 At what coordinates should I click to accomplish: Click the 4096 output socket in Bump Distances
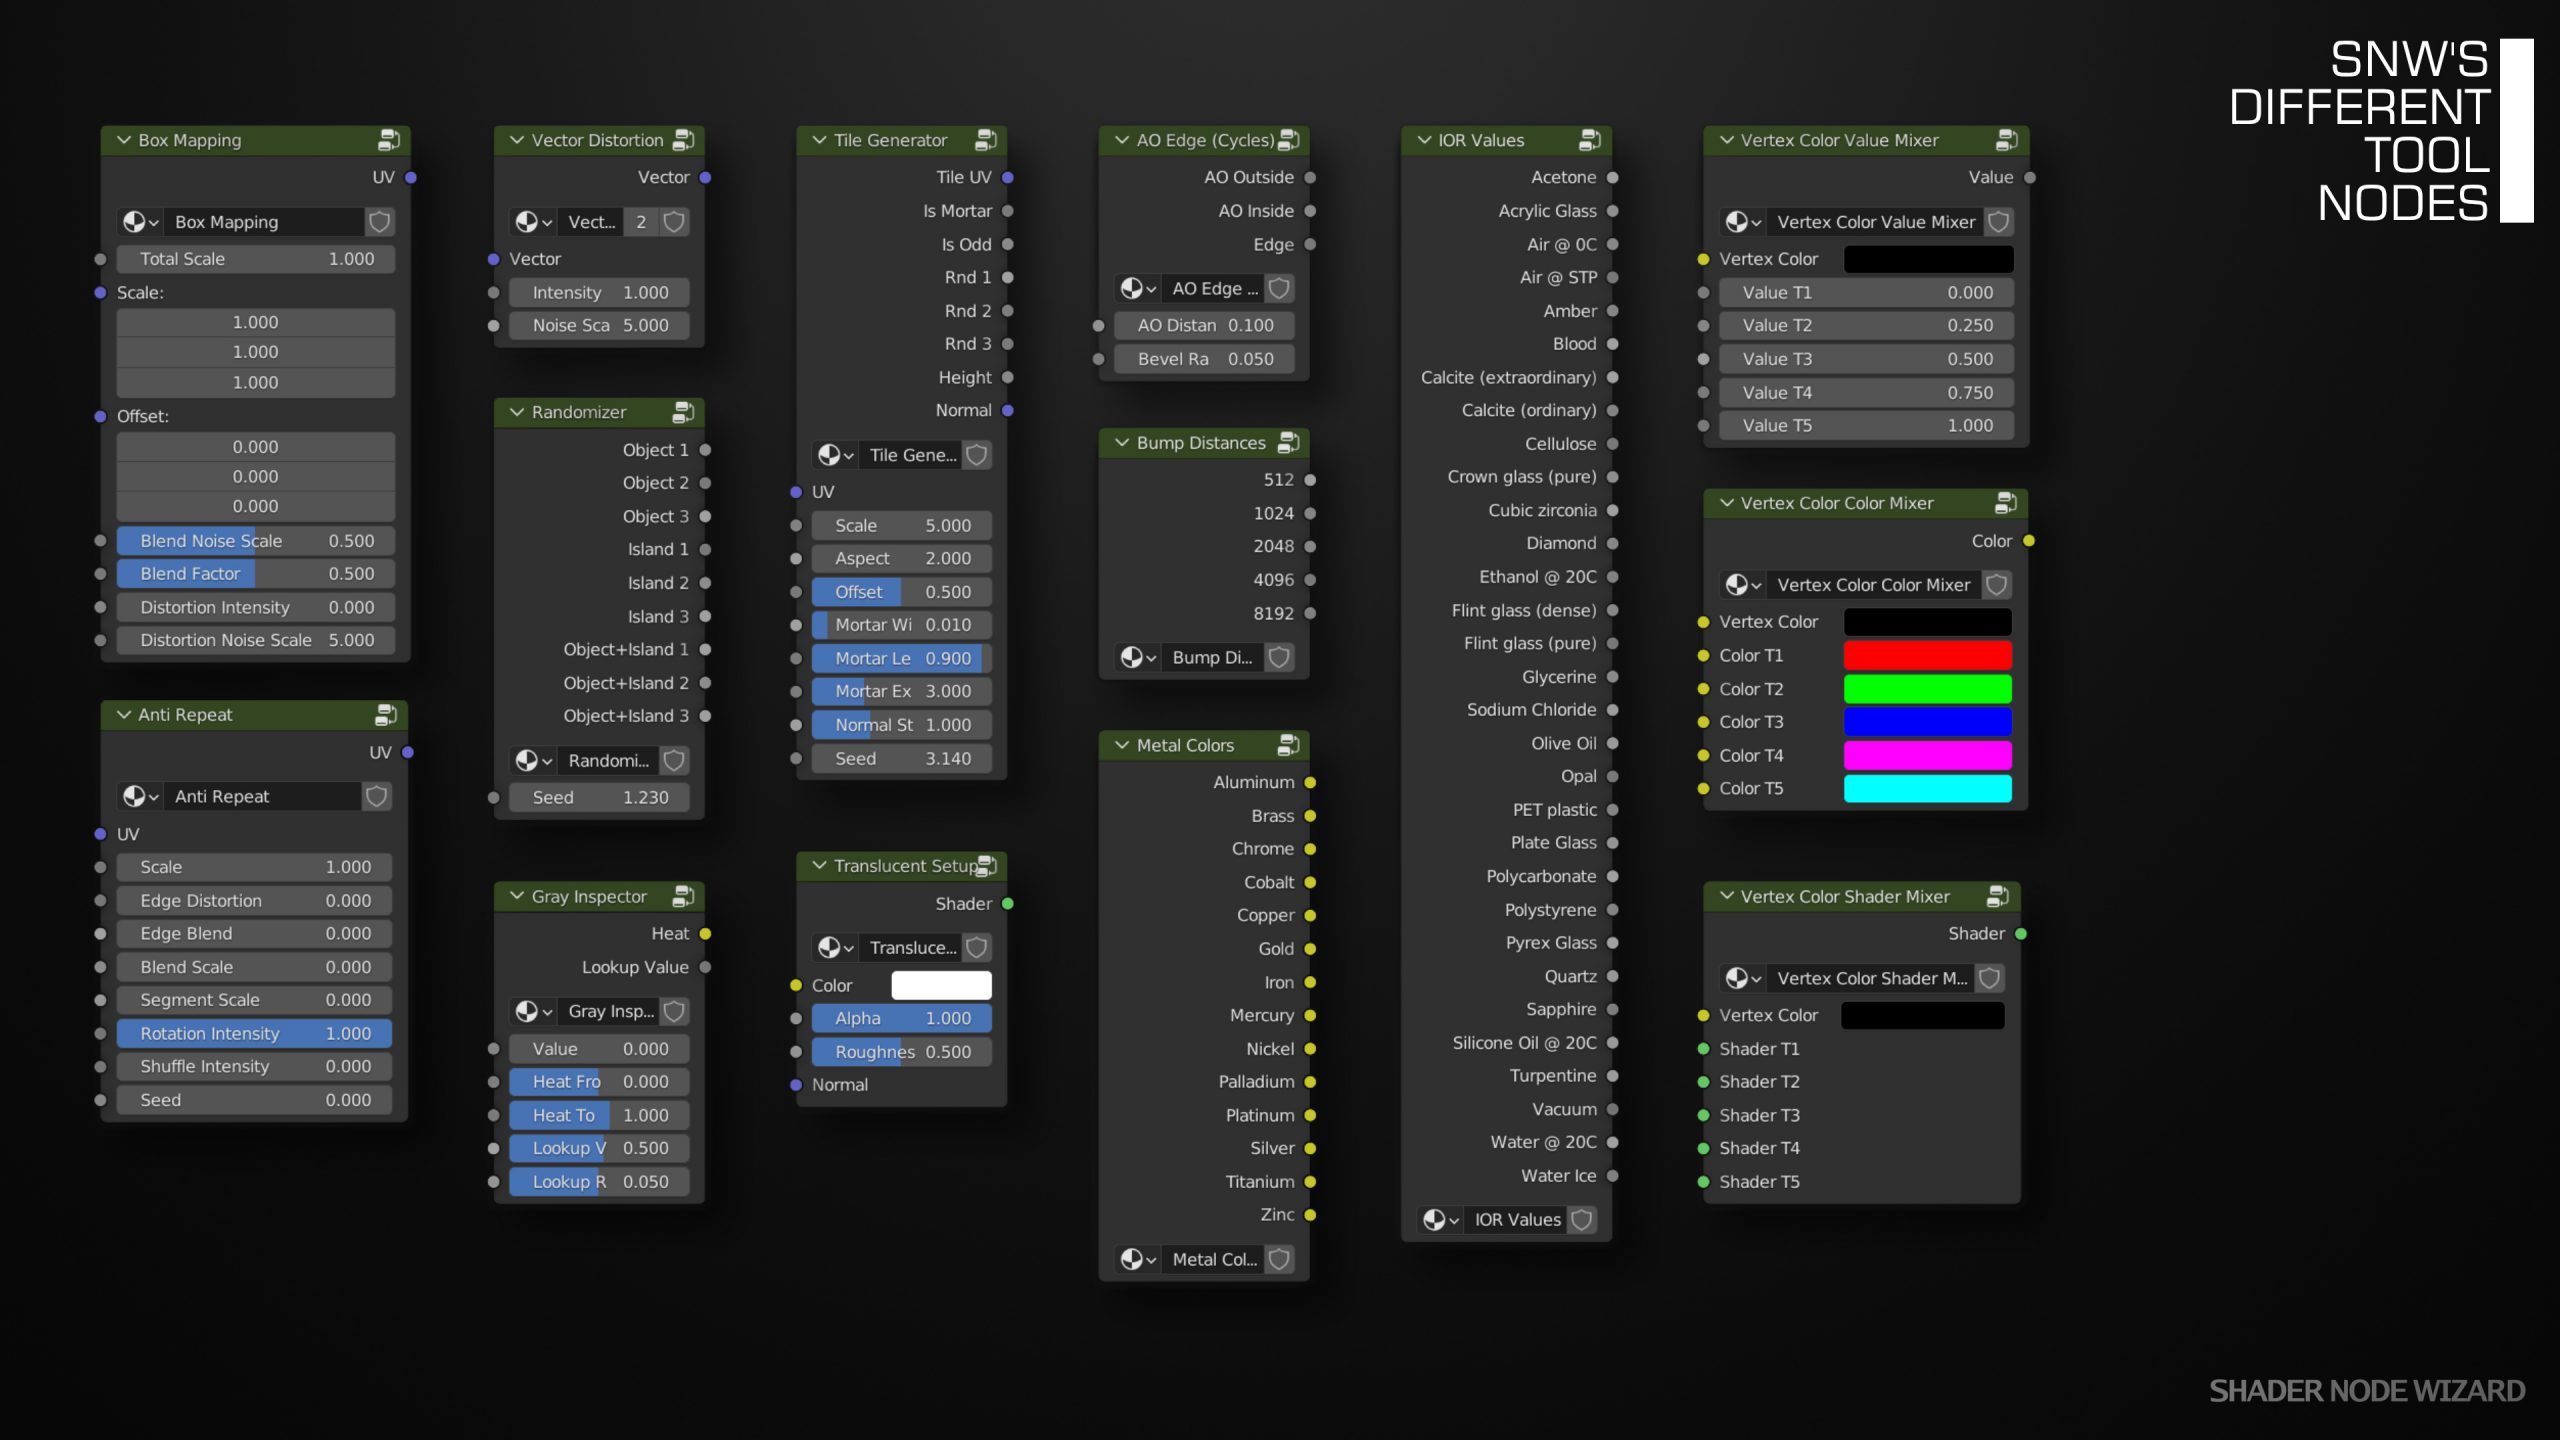click(x=1310, y=580)
